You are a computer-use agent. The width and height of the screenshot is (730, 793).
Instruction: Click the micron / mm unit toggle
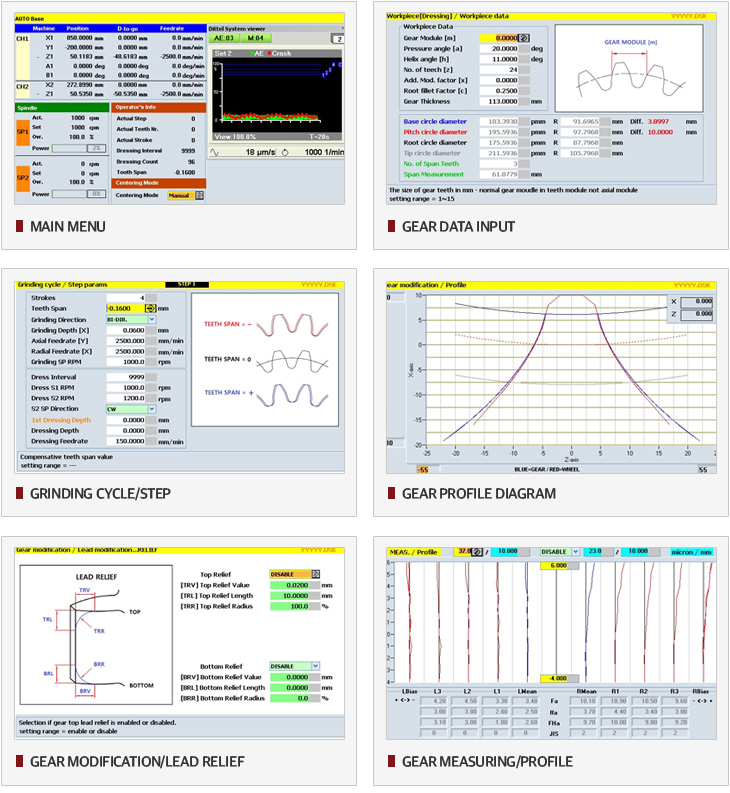pos(692,552)
